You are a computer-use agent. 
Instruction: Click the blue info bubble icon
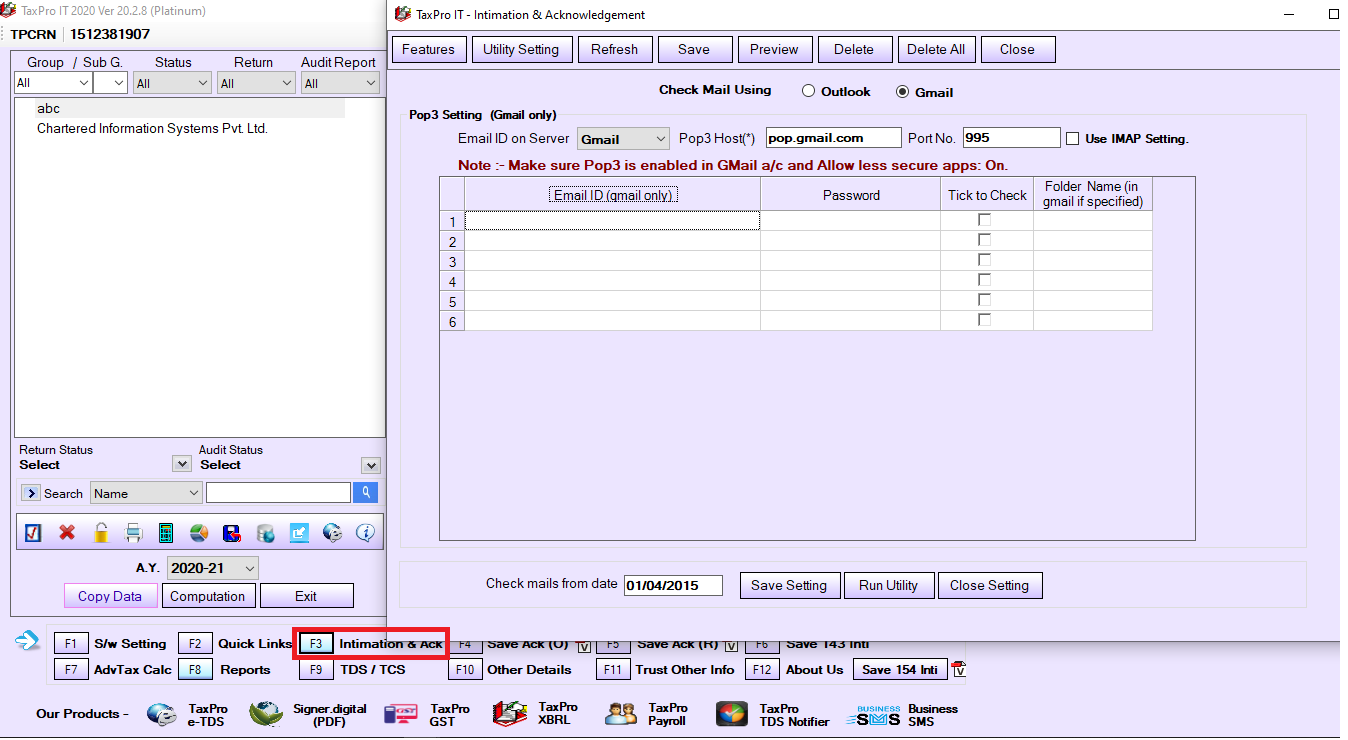(365, 533)
